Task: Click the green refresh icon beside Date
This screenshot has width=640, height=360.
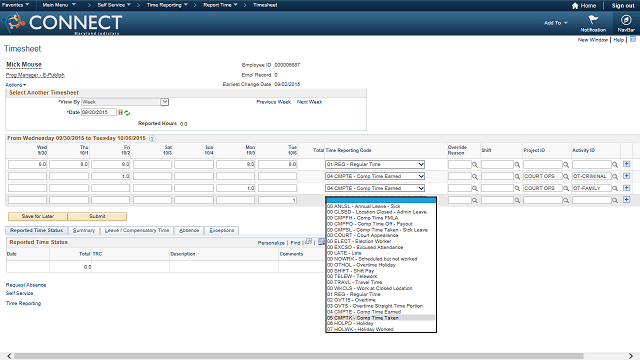Action: click(127, 113)
